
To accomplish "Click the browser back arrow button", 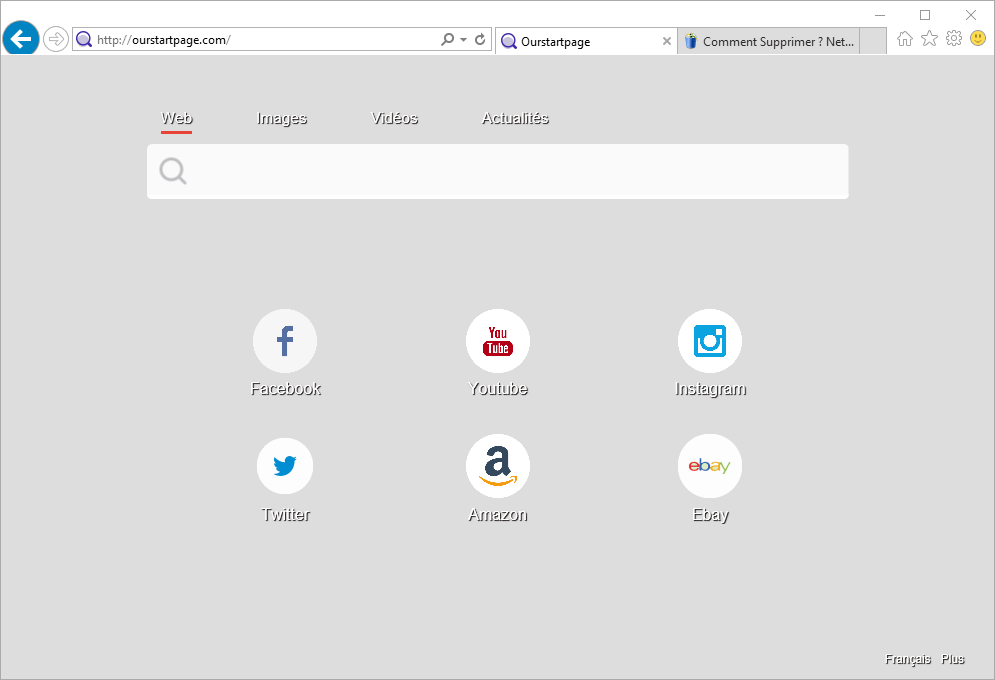I will coord(21,39).
